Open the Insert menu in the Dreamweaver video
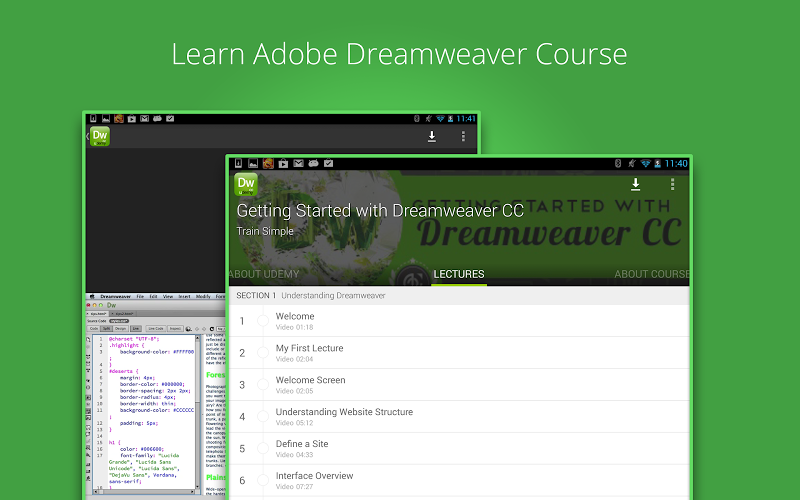Viewport: 800px width, 500px height. point(184,296)
